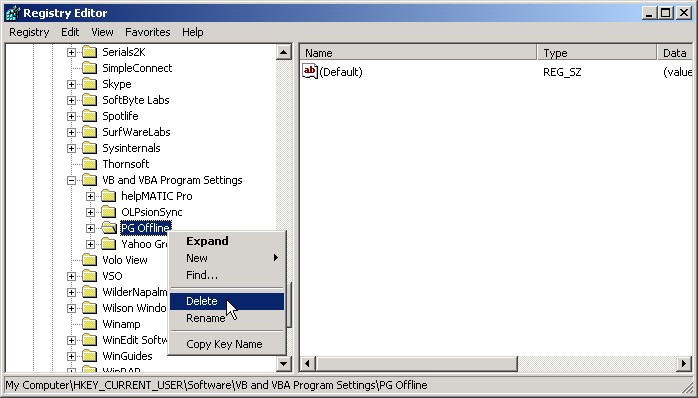Open the View menu

pyautogui.click(x=102, y=32)
